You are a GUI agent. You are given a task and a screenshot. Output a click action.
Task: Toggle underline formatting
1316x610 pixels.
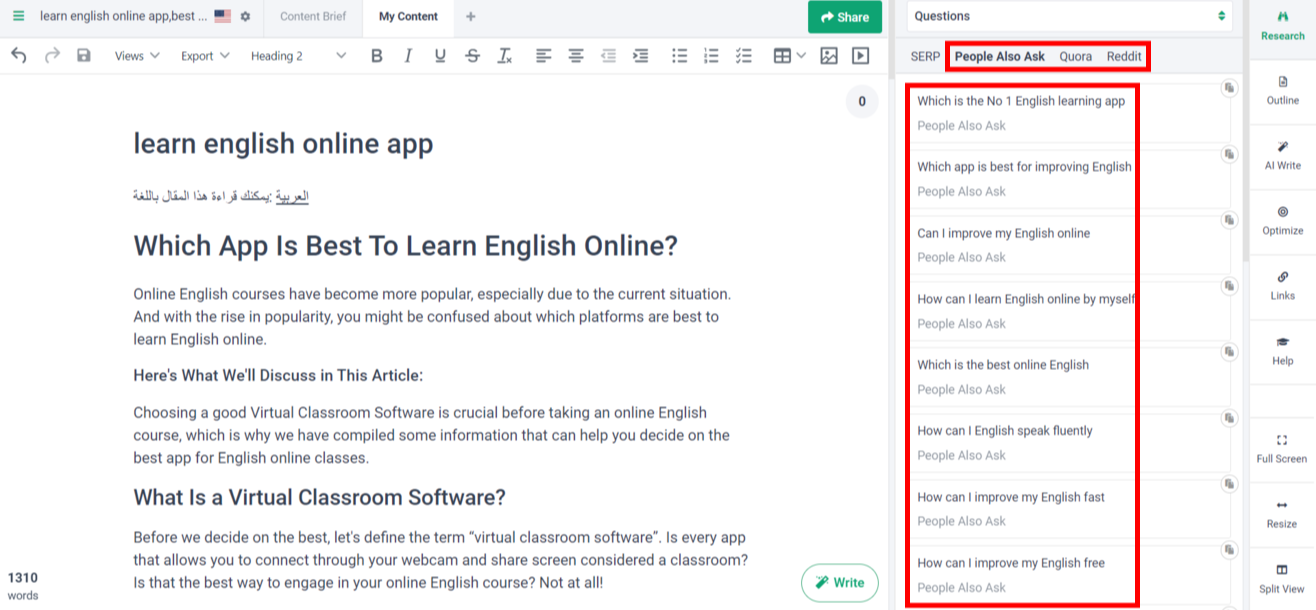[440, 56]
